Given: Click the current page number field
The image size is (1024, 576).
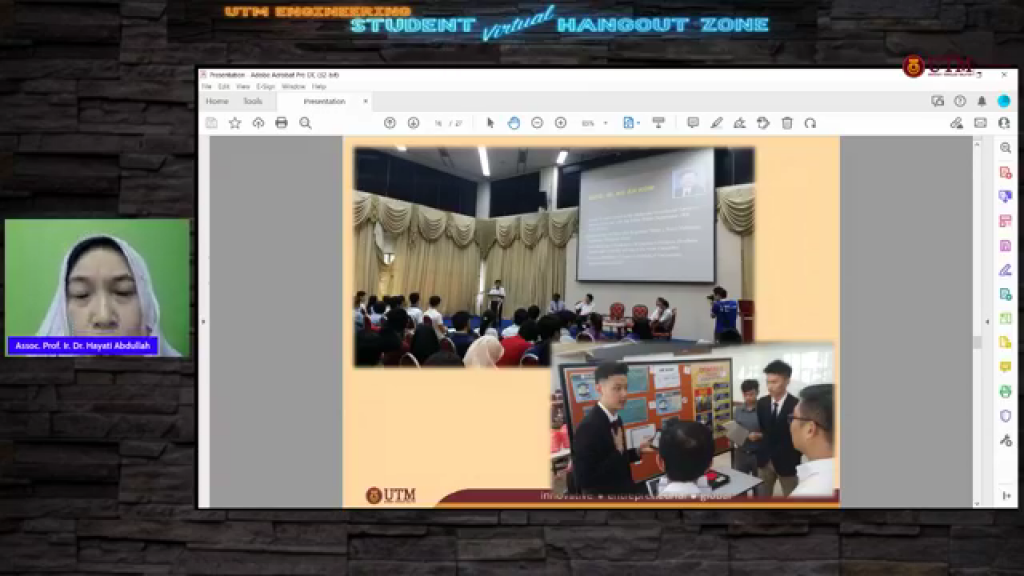Looking at the screenshot, I should [439, 124].
